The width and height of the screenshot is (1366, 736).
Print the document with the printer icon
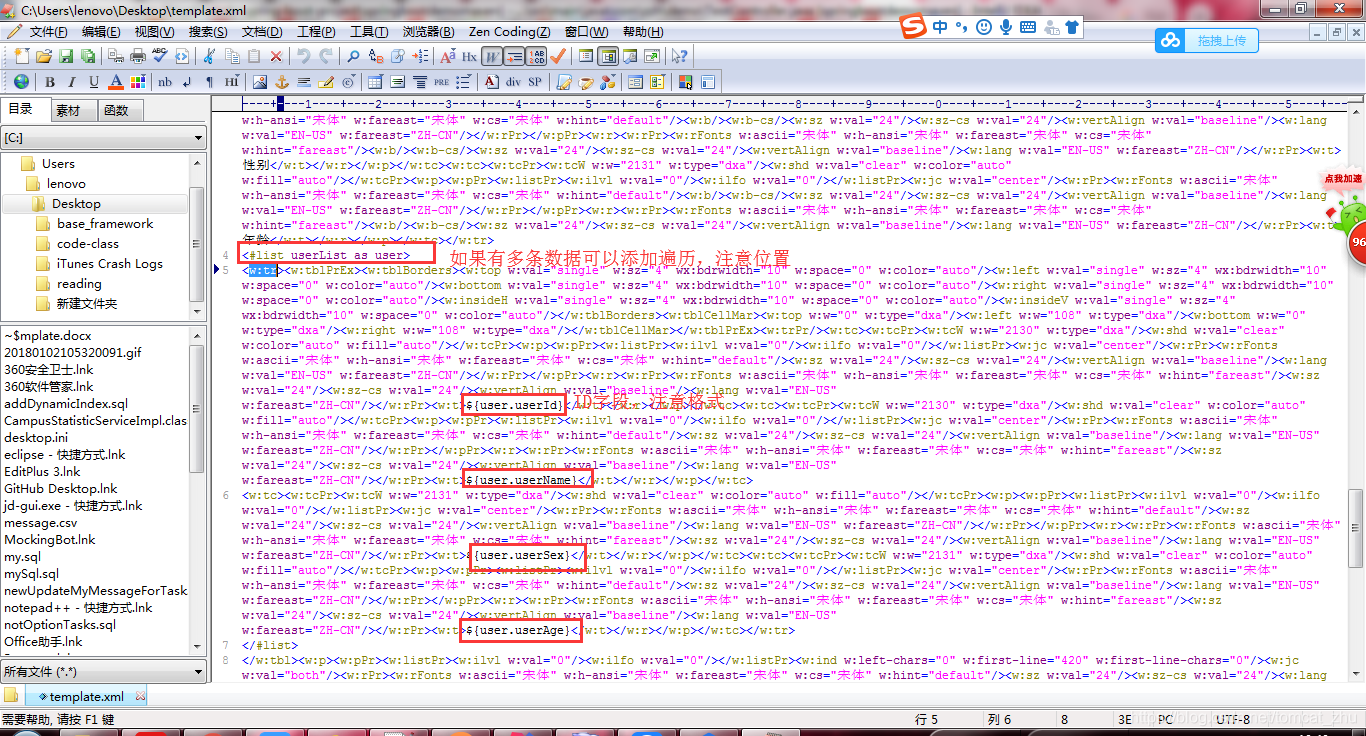[x=138, y=56]
